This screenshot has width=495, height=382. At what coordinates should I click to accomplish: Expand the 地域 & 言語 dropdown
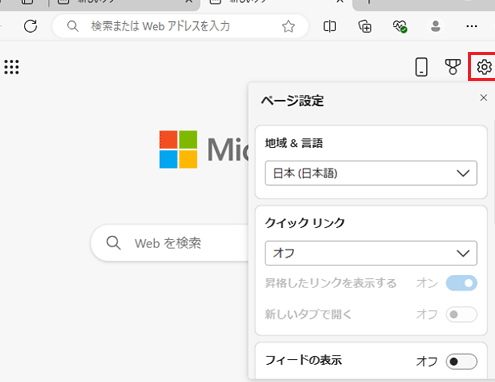[x=371, y=173]
